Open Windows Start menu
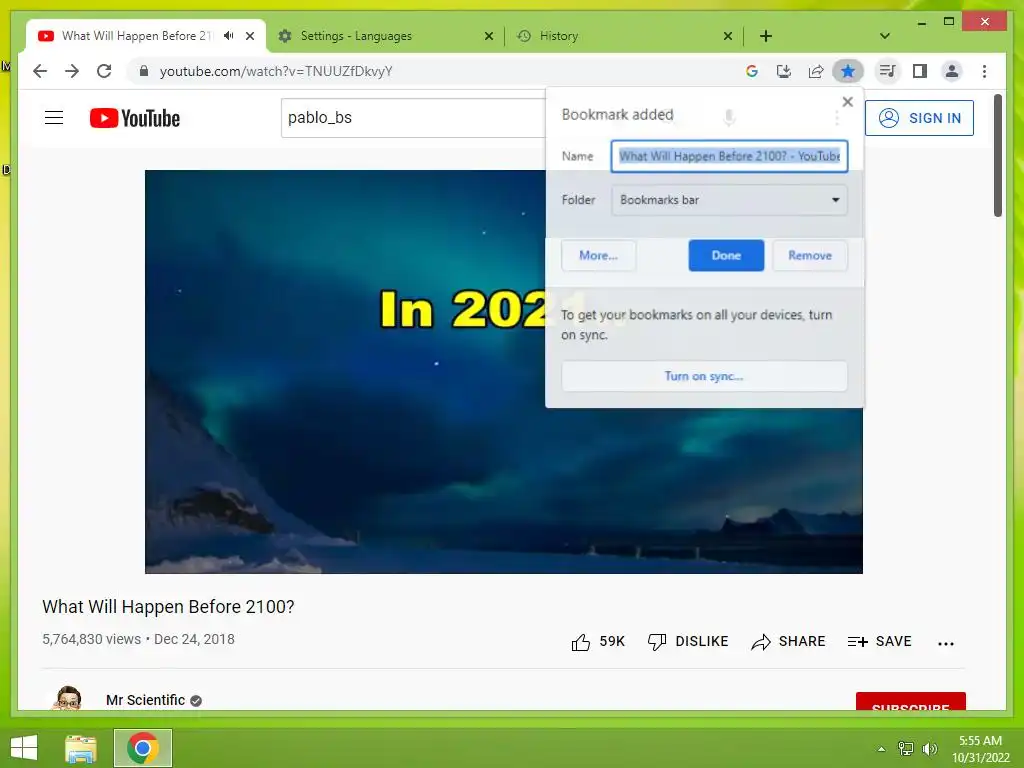 pyautogui.click(x=24, y=748)
